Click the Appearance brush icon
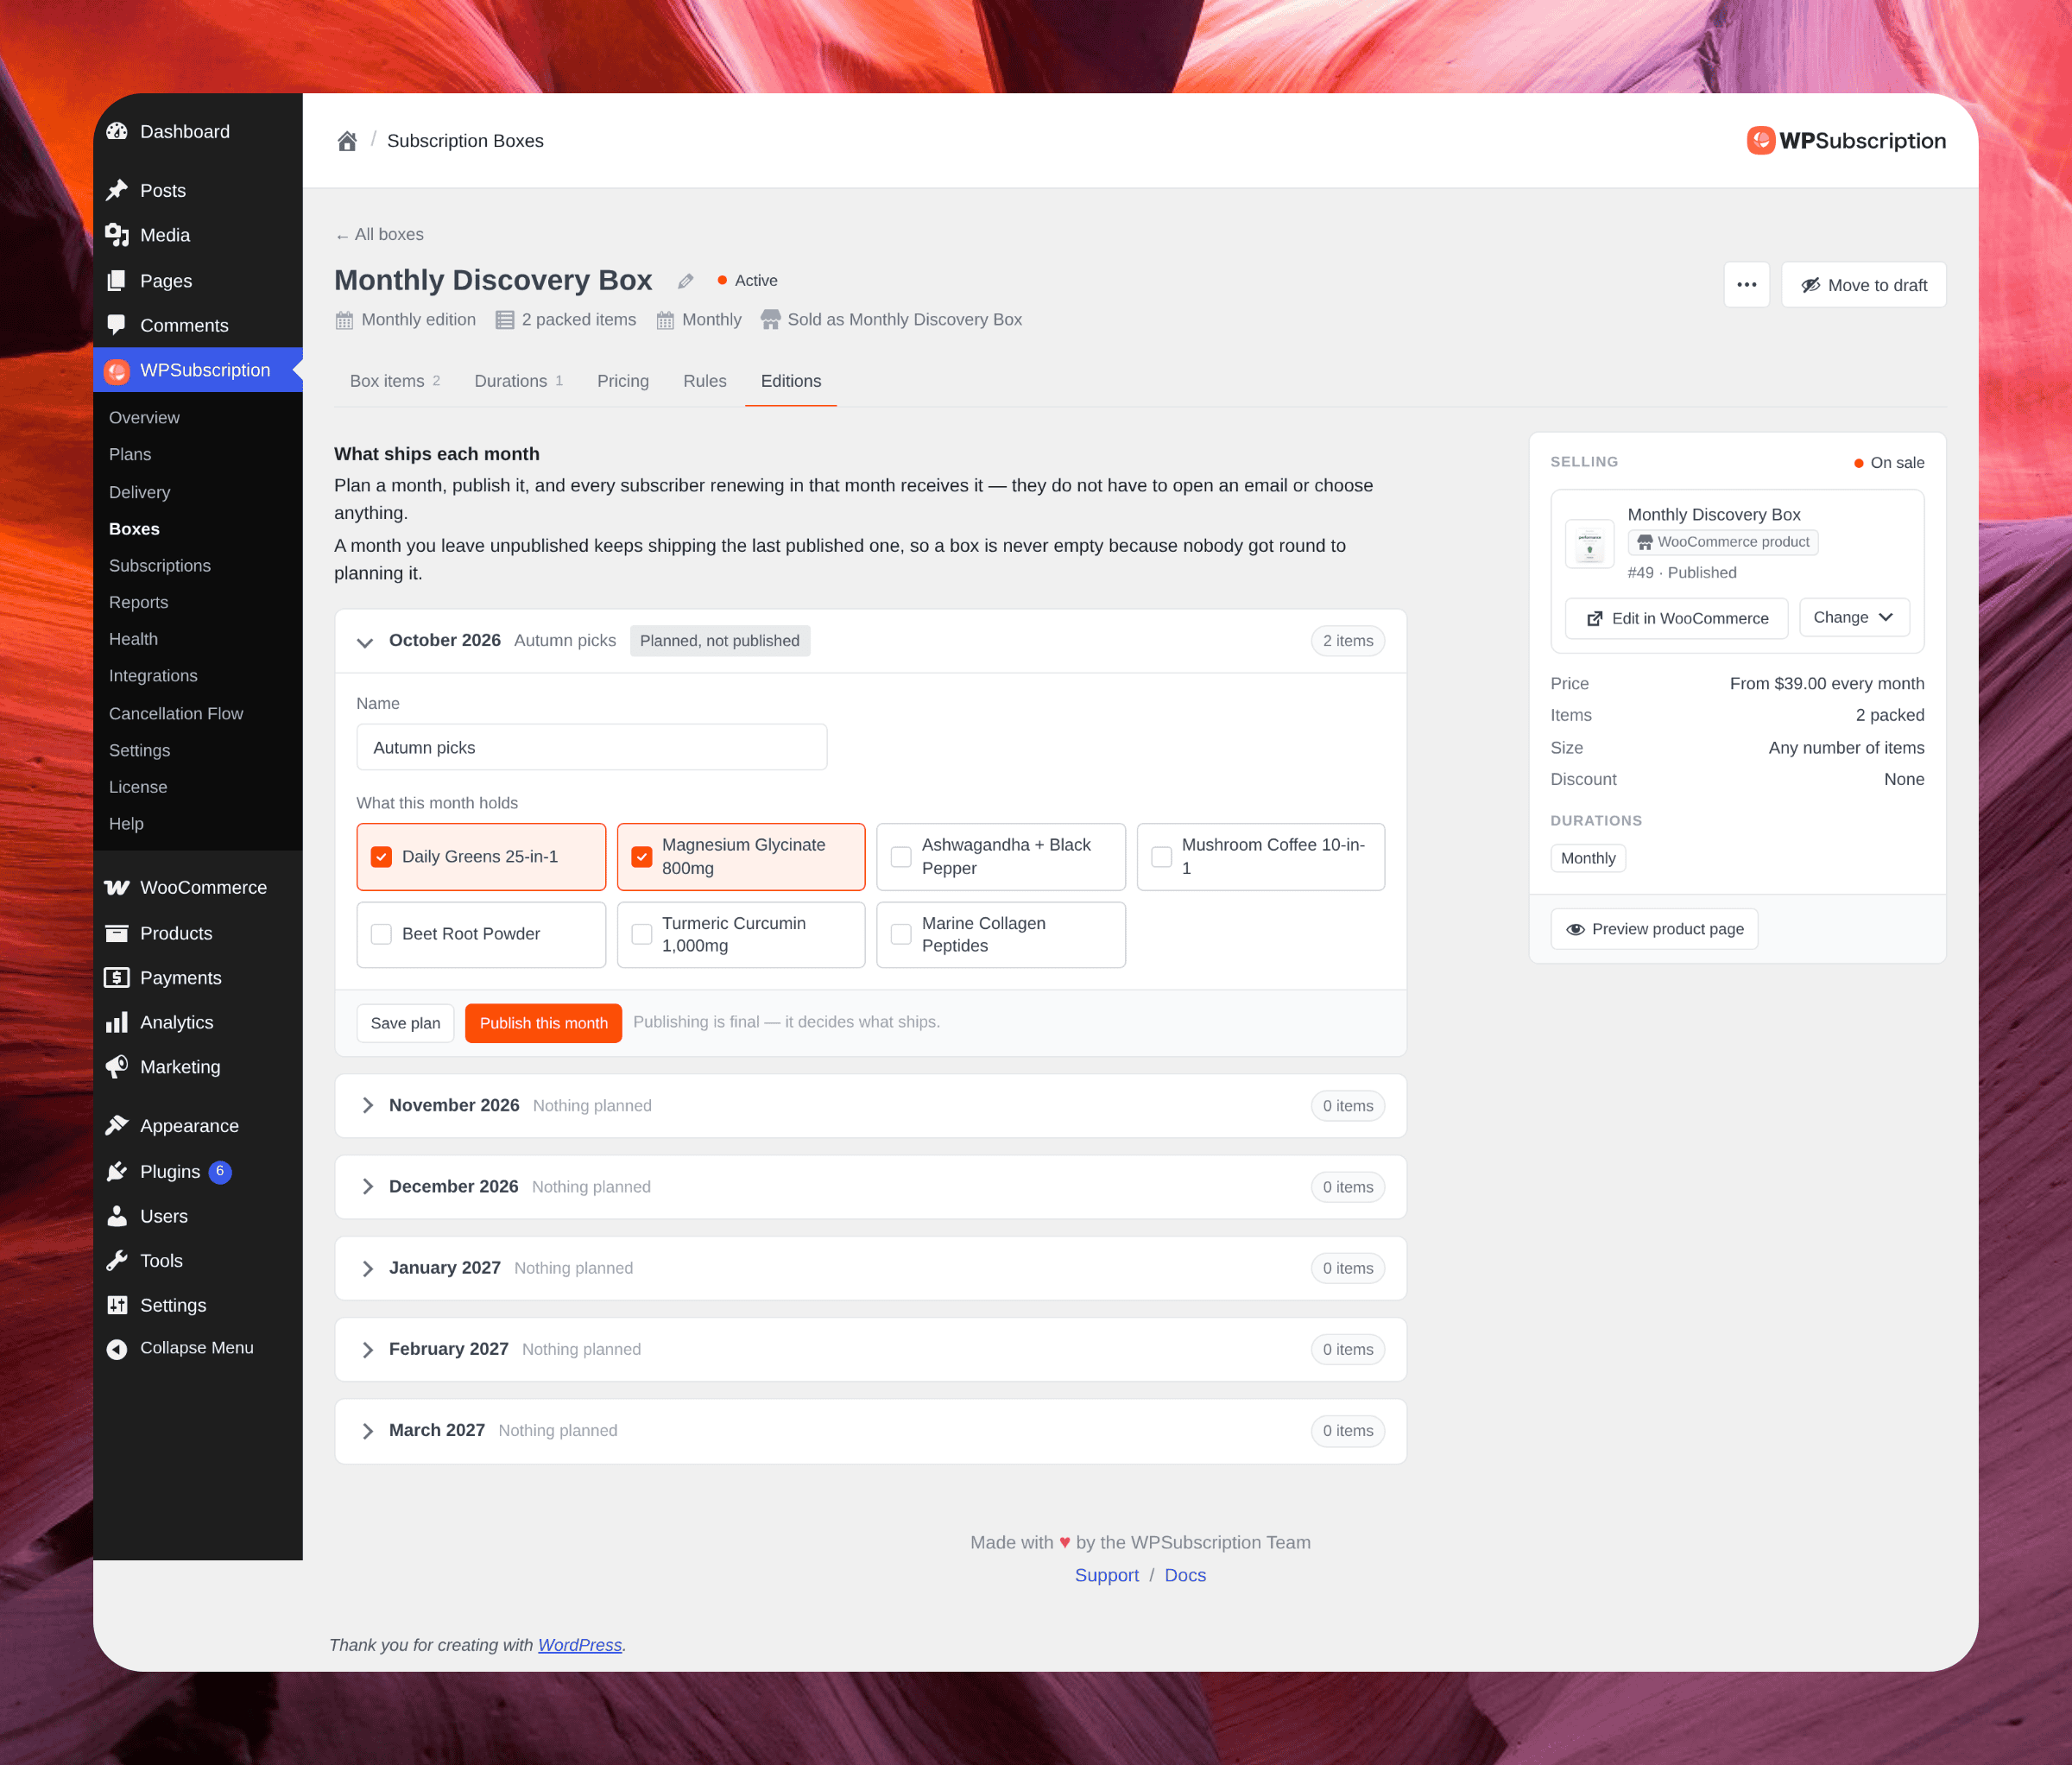This screenshot has height=1765, width=2072. coord(117,1126)
